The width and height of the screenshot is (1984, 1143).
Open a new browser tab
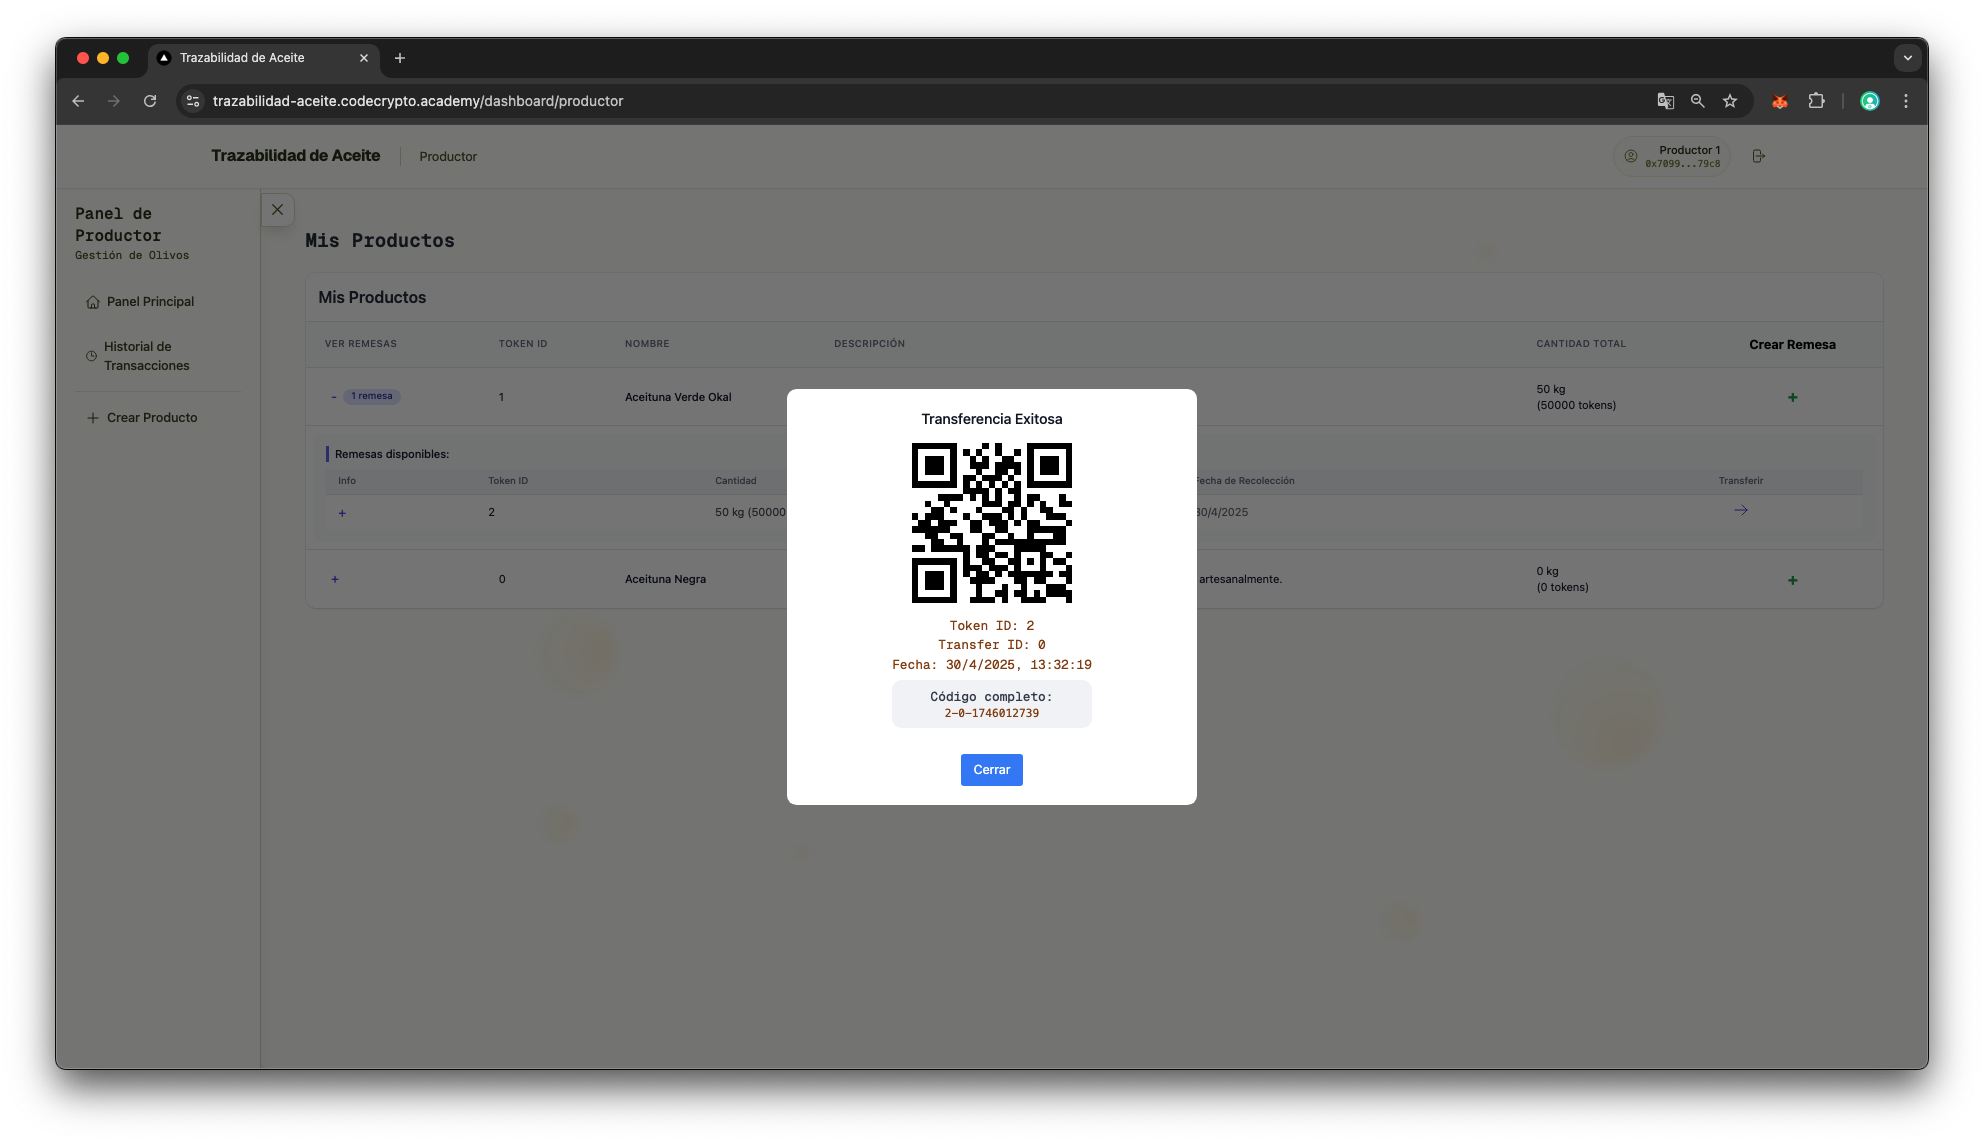click(x=400, y=58)
